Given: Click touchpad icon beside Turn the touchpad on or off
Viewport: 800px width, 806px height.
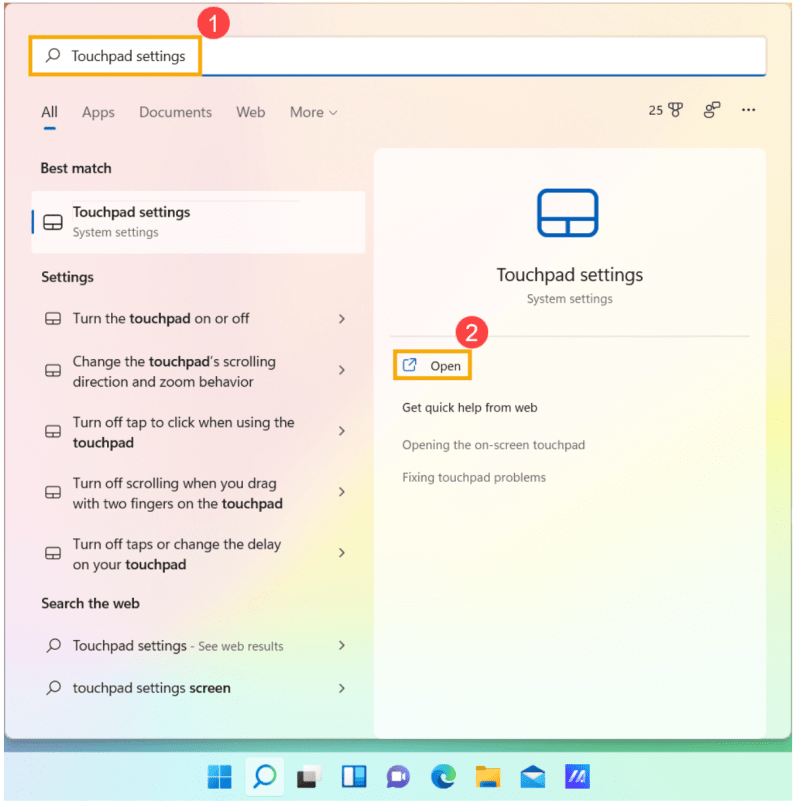Looking at the screenshot, I should pyautogui.click(x=53, y=319).
